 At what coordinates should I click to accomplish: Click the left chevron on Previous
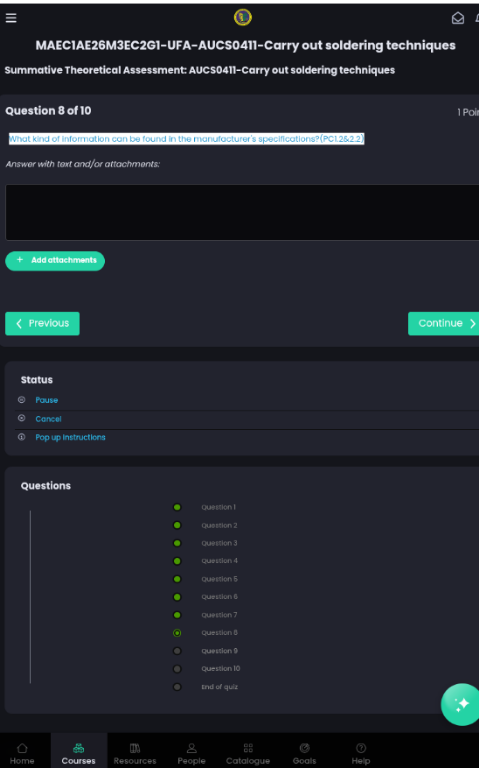pyautogui.click(x=19, y=323)
